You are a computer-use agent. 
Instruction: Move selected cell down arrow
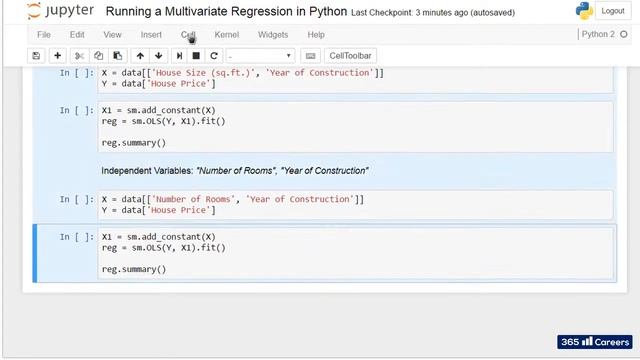coord(159,56)
